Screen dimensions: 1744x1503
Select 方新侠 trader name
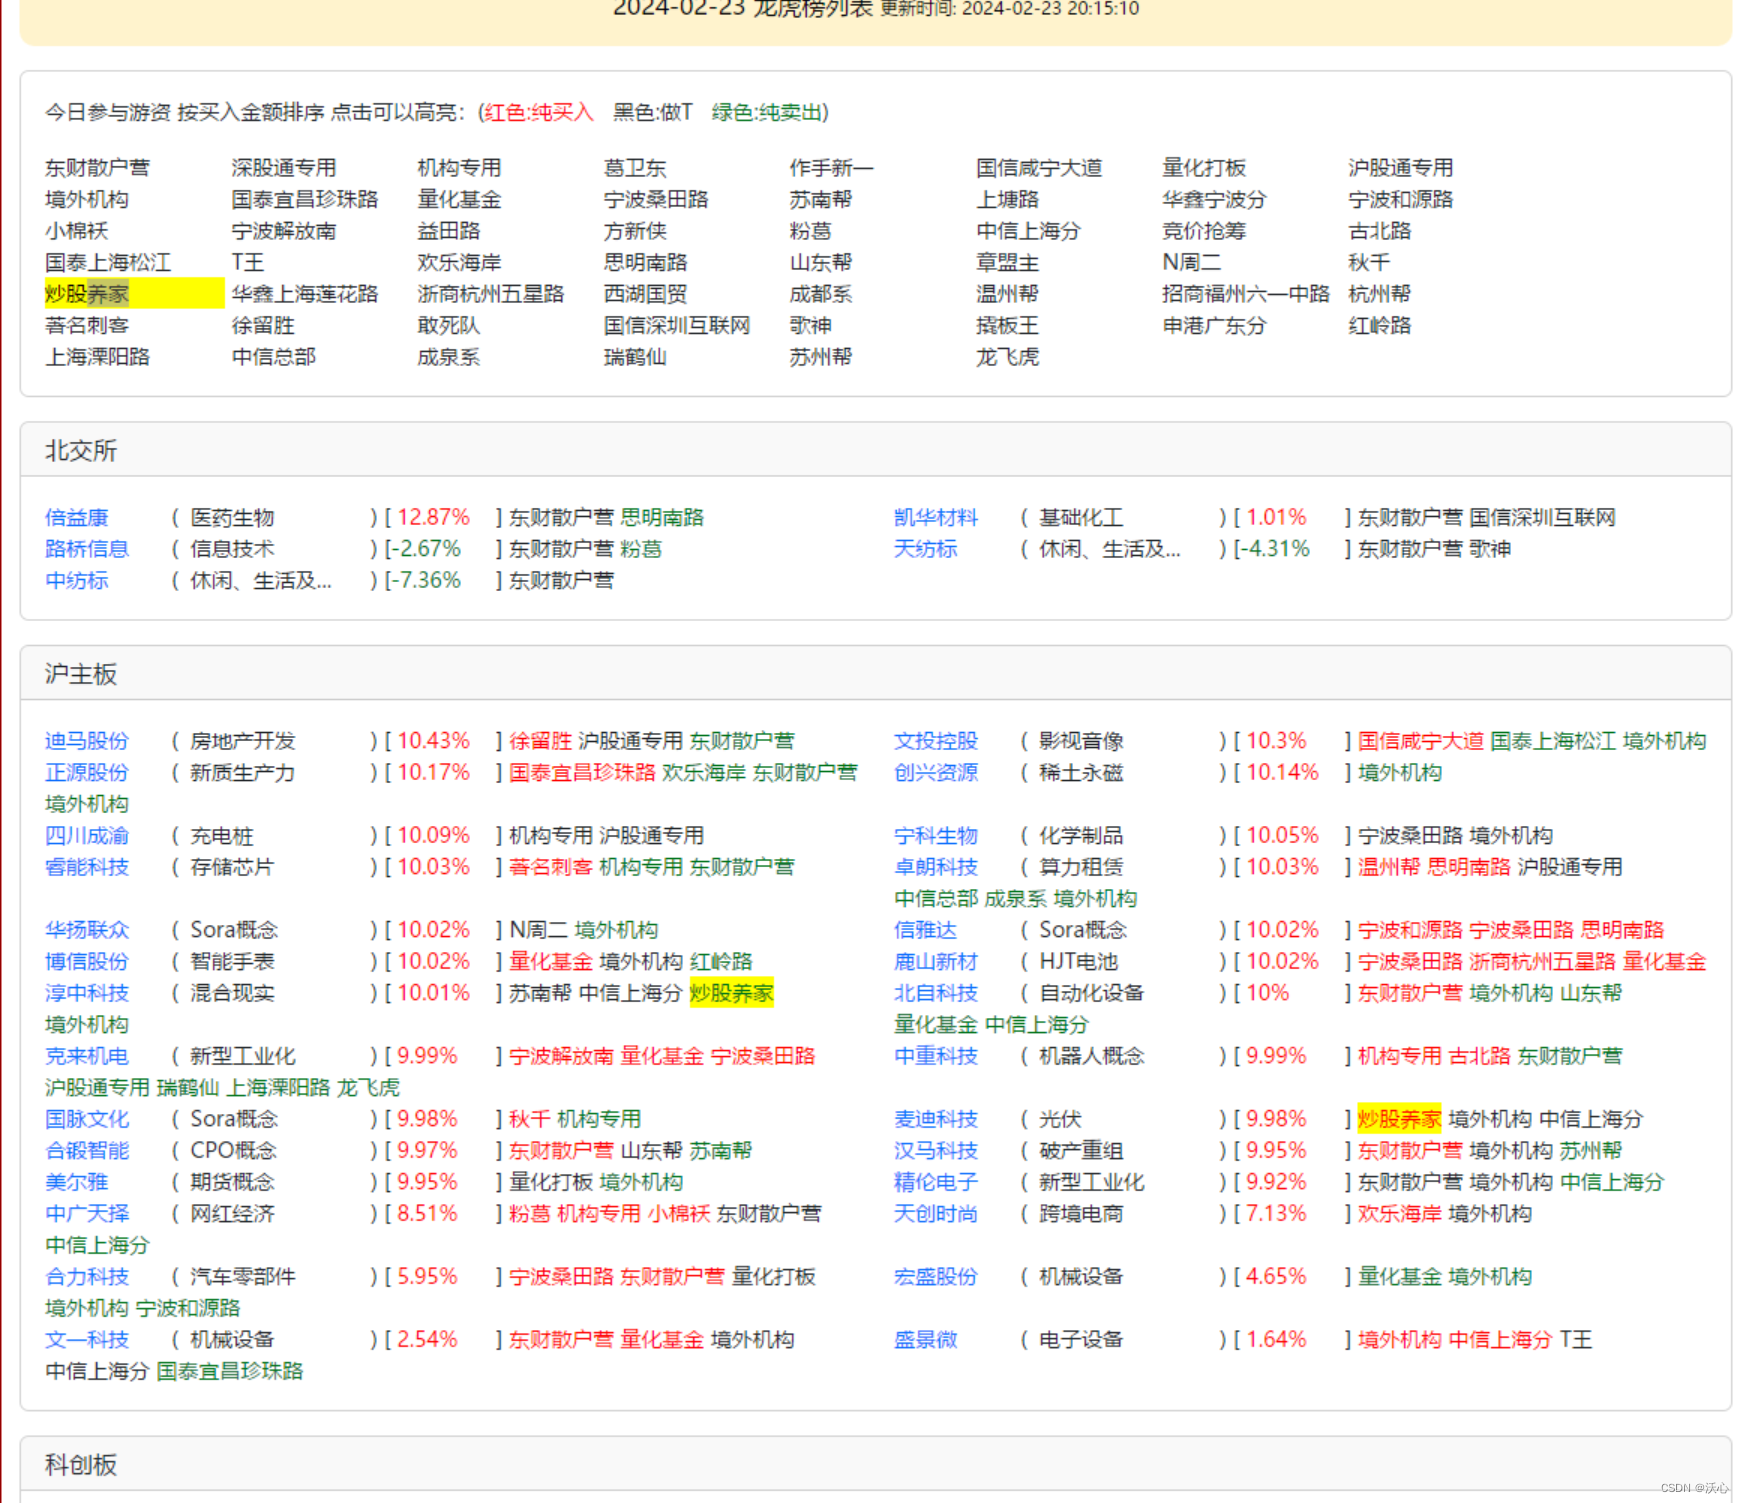pyautogui.click(x=635, y=231)
